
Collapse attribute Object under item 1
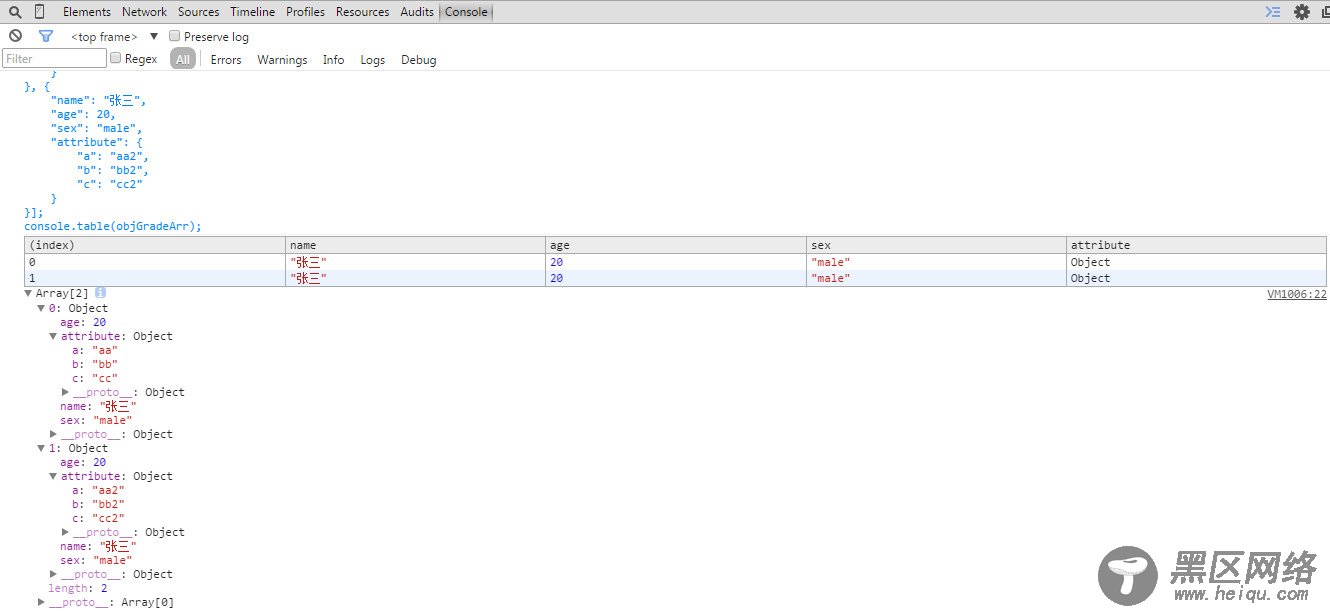(53, 476)
